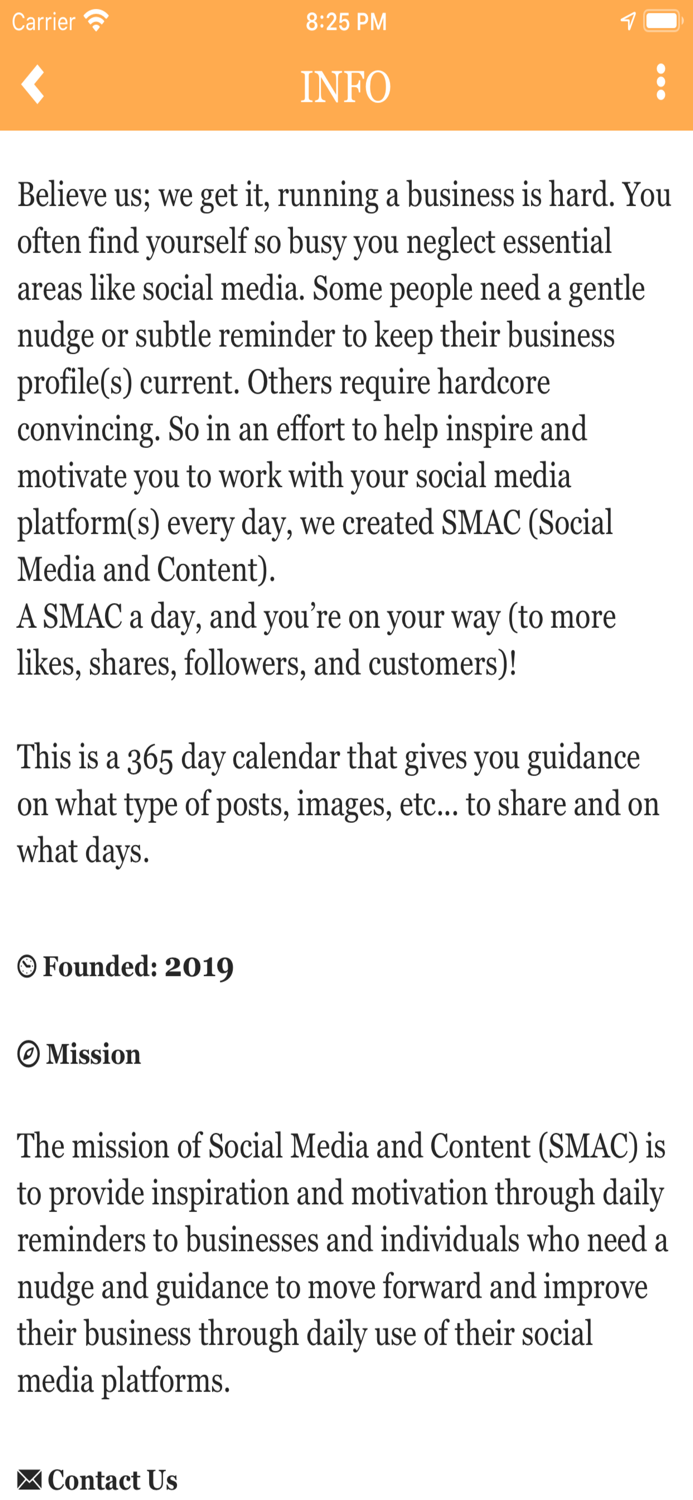This screenshot has height=1500, width=693.
Task: Open the options menu in the title bar
Action: pyautogui.click(x=661, y=84)
